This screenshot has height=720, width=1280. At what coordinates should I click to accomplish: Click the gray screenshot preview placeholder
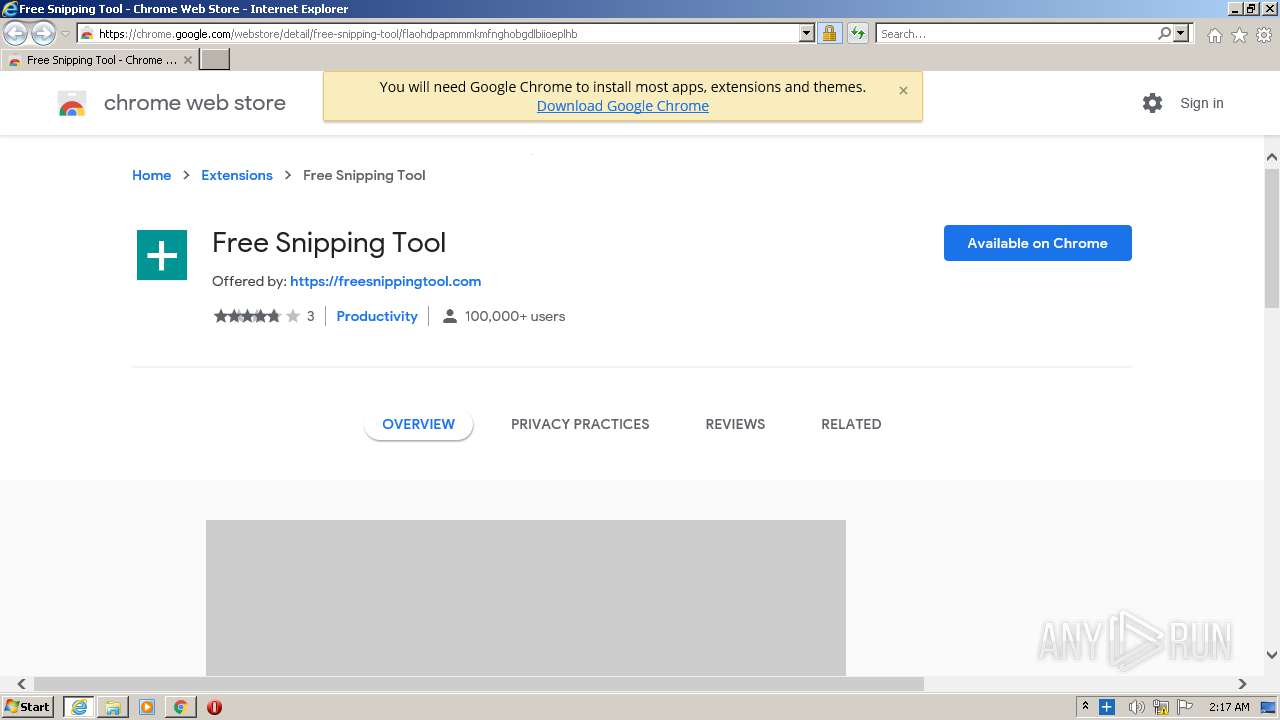pyautogui.click(x=526, y=597)
